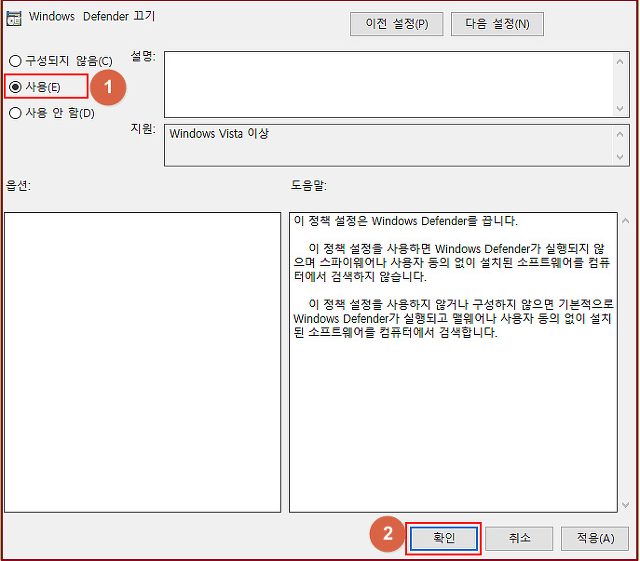Click the up arrow of 설명 box scrollbar
Image resolution: width=640 pixels, height=561 pixels.
point(620,62)
